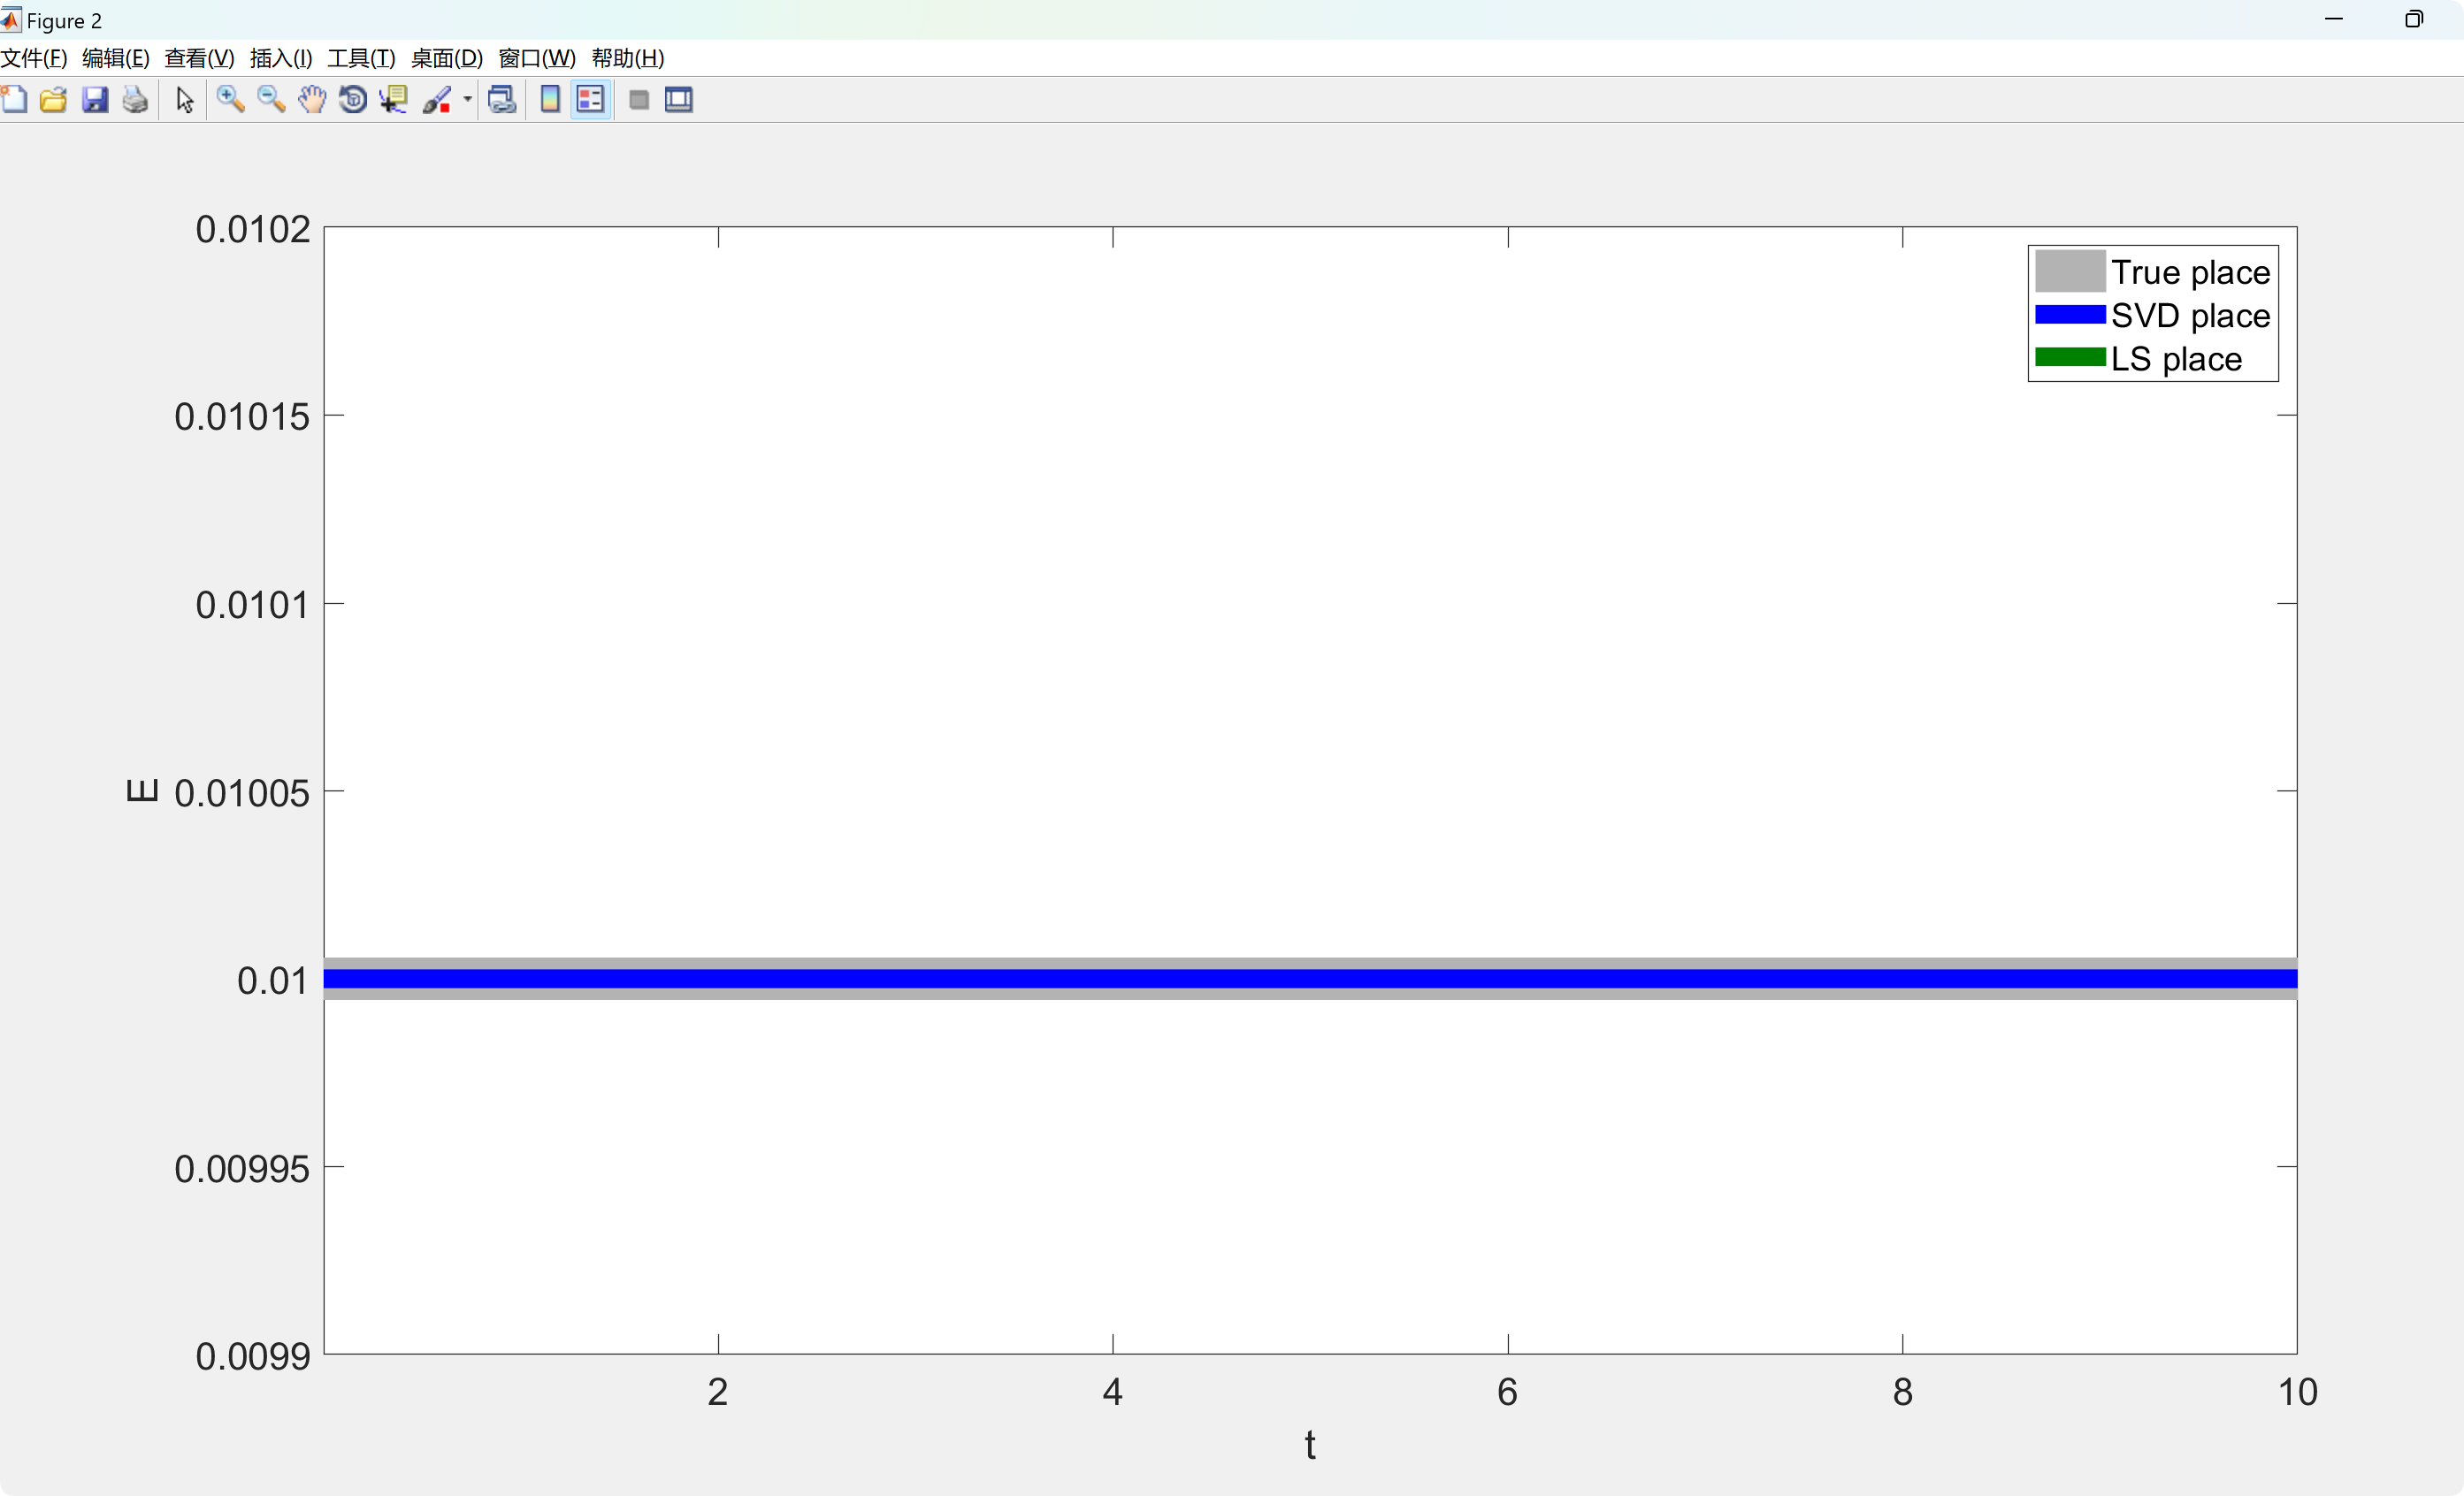
Task: Save the figure with the floppy icon
Action: coord(95,100)
